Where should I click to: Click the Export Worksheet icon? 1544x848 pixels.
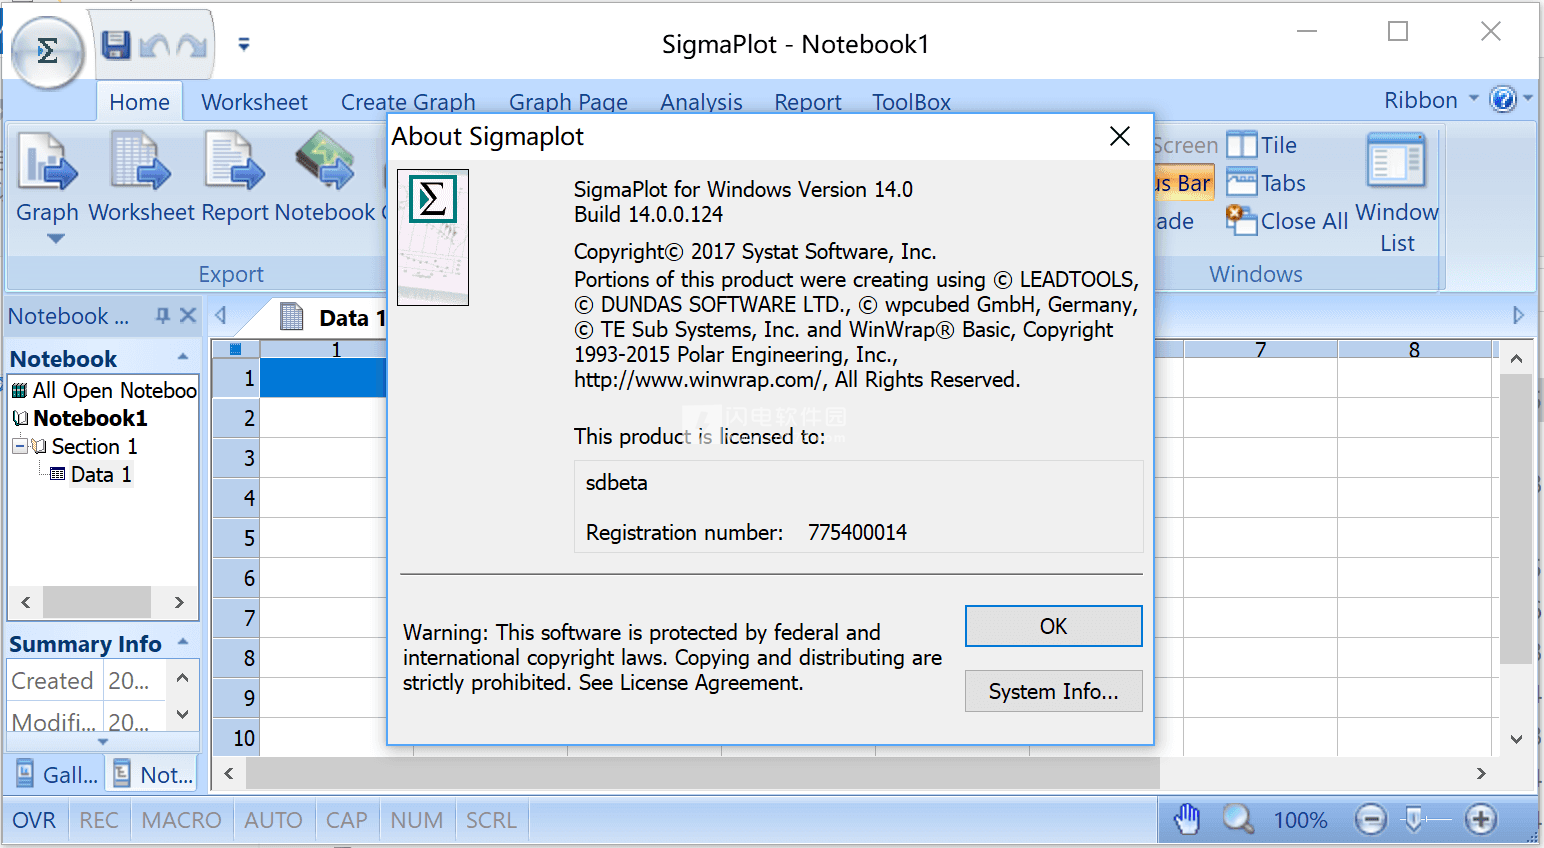[x=140, y=164]
